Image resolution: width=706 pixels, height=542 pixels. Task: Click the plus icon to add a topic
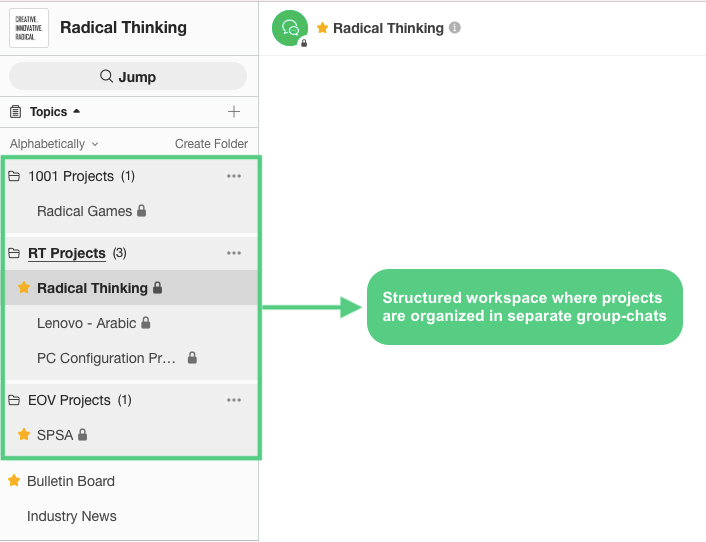click(x=234, y=112)
